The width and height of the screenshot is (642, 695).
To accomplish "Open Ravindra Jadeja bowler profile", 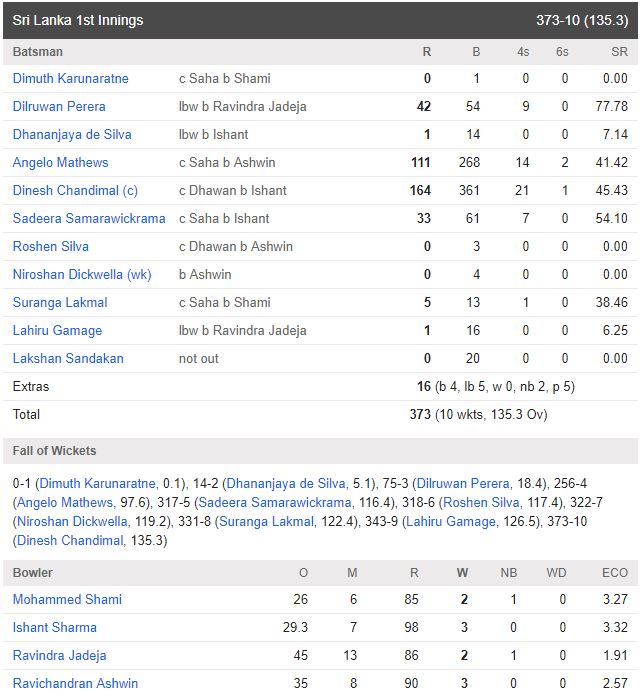I will click(x=59, y=655).
